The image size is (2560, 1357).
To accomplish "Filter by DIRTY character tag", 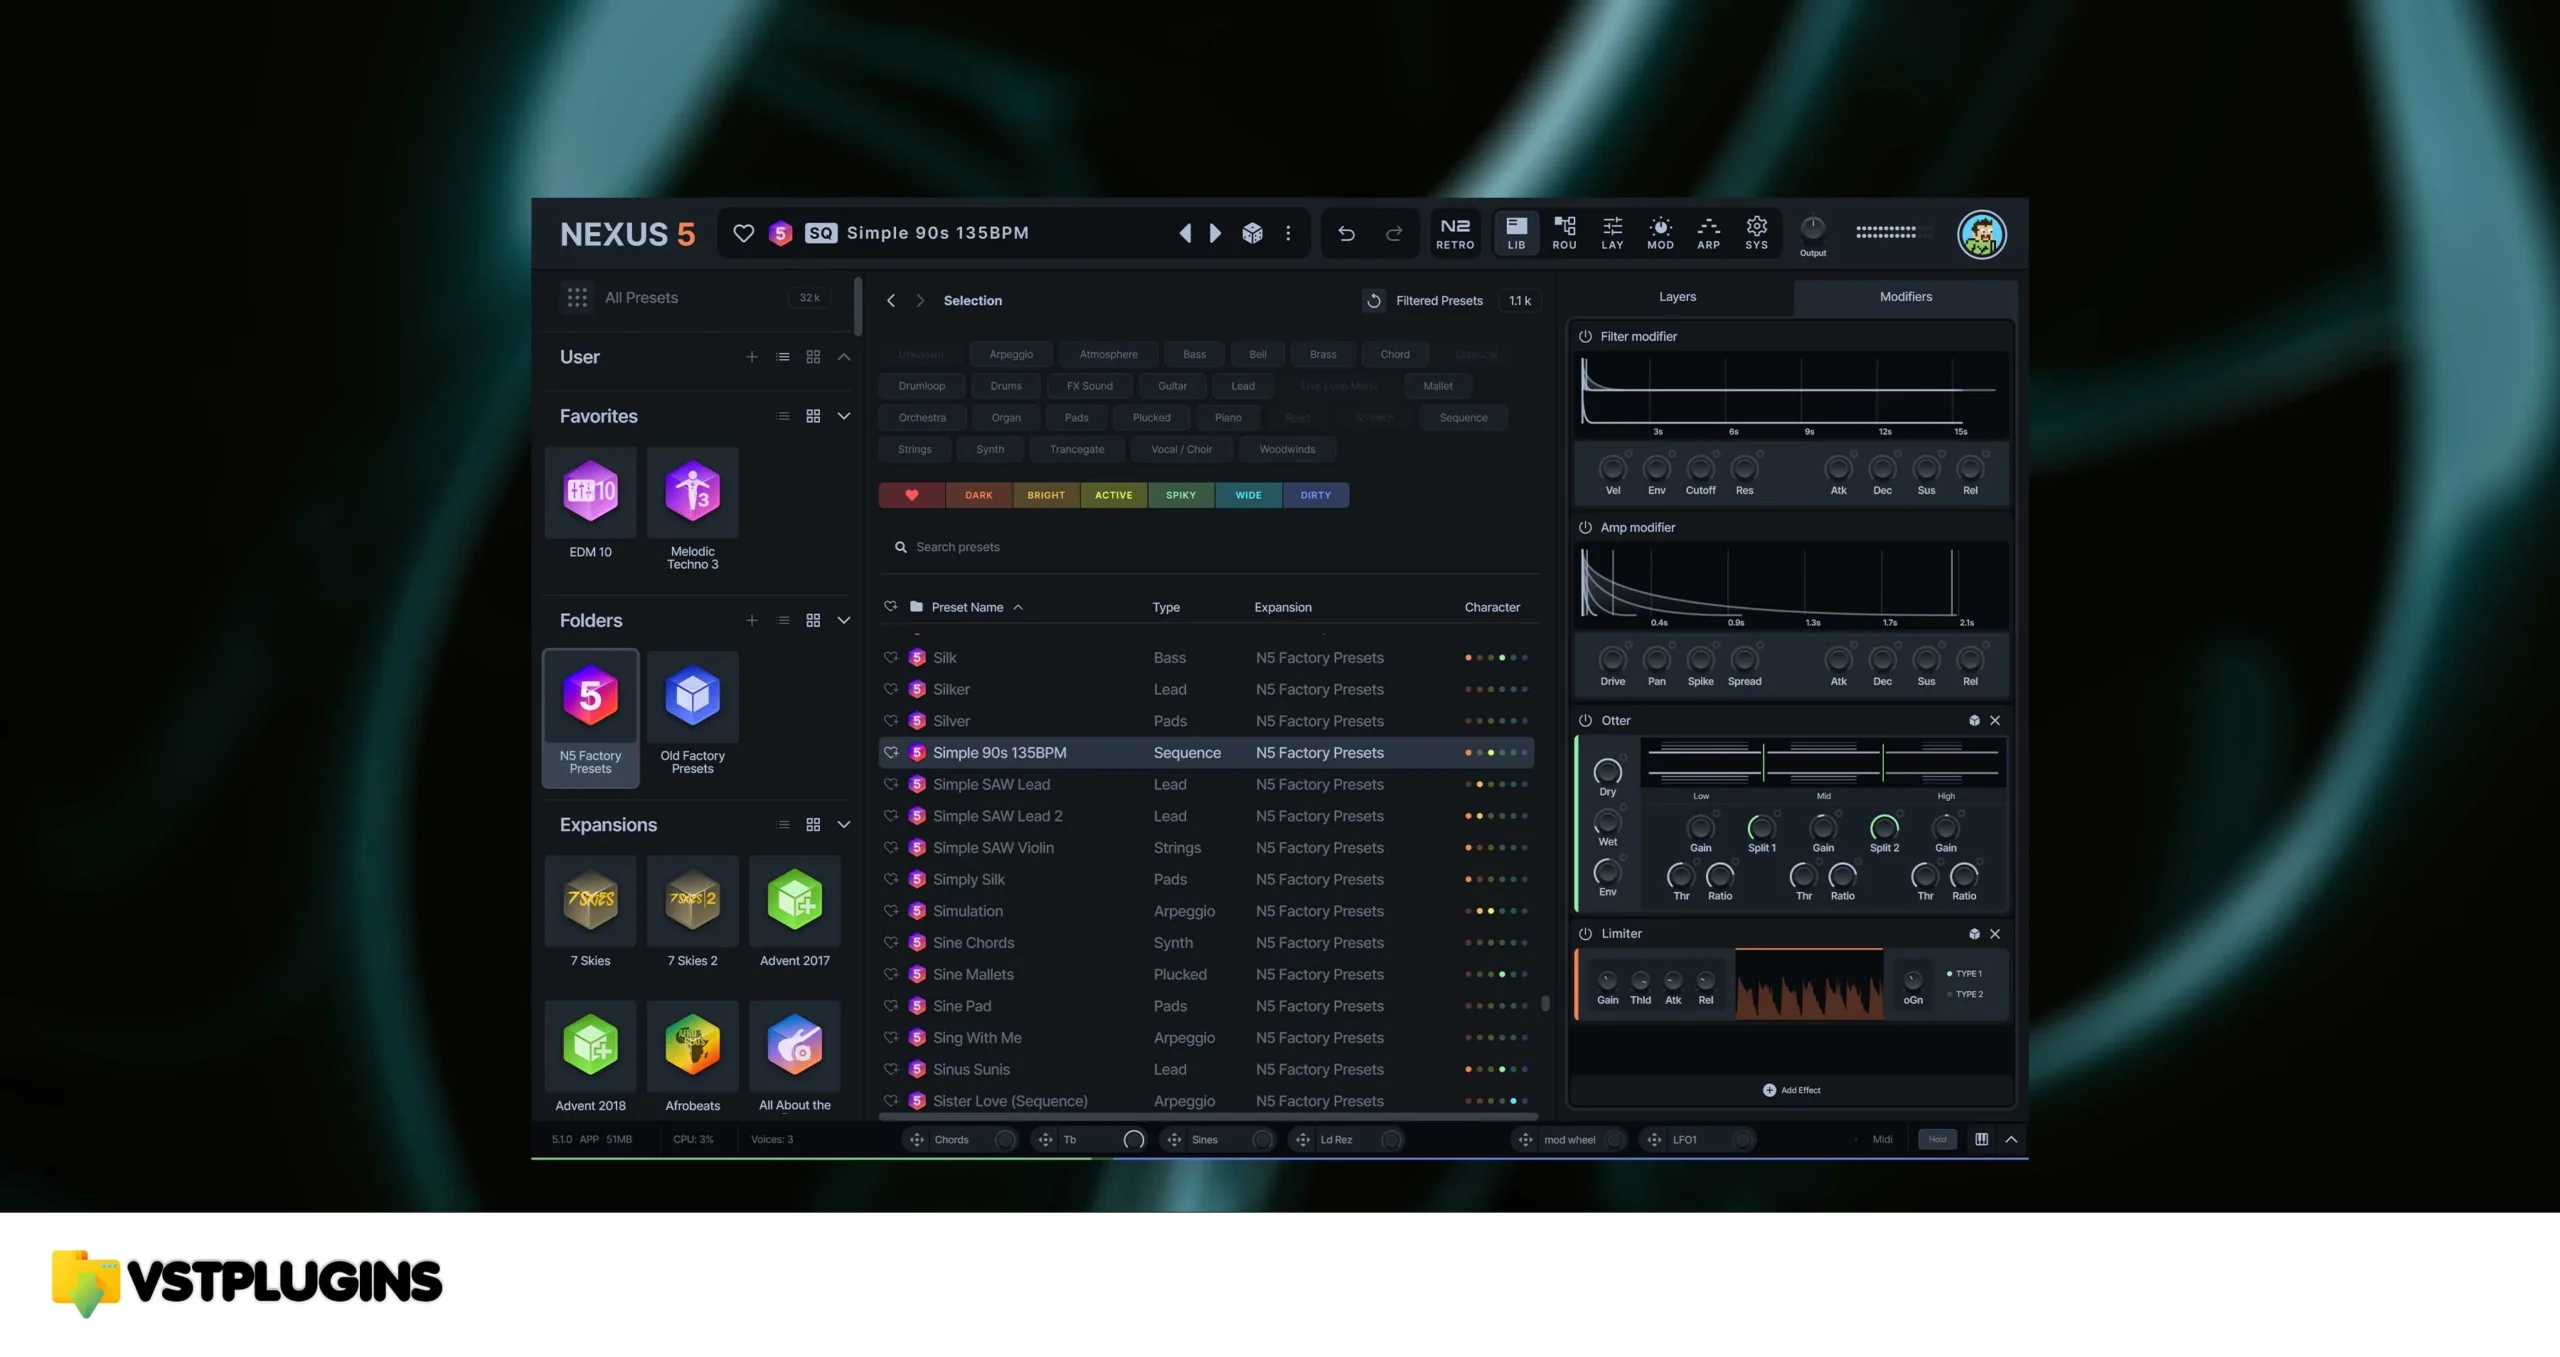I will pyautogui.click(x=1315, y=495).
